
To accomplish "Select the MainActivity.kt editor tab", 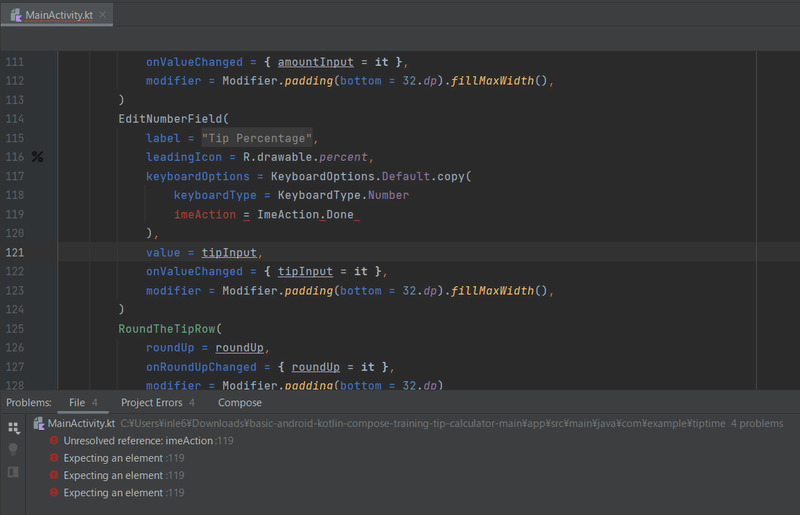I will [x=57, y=15].
